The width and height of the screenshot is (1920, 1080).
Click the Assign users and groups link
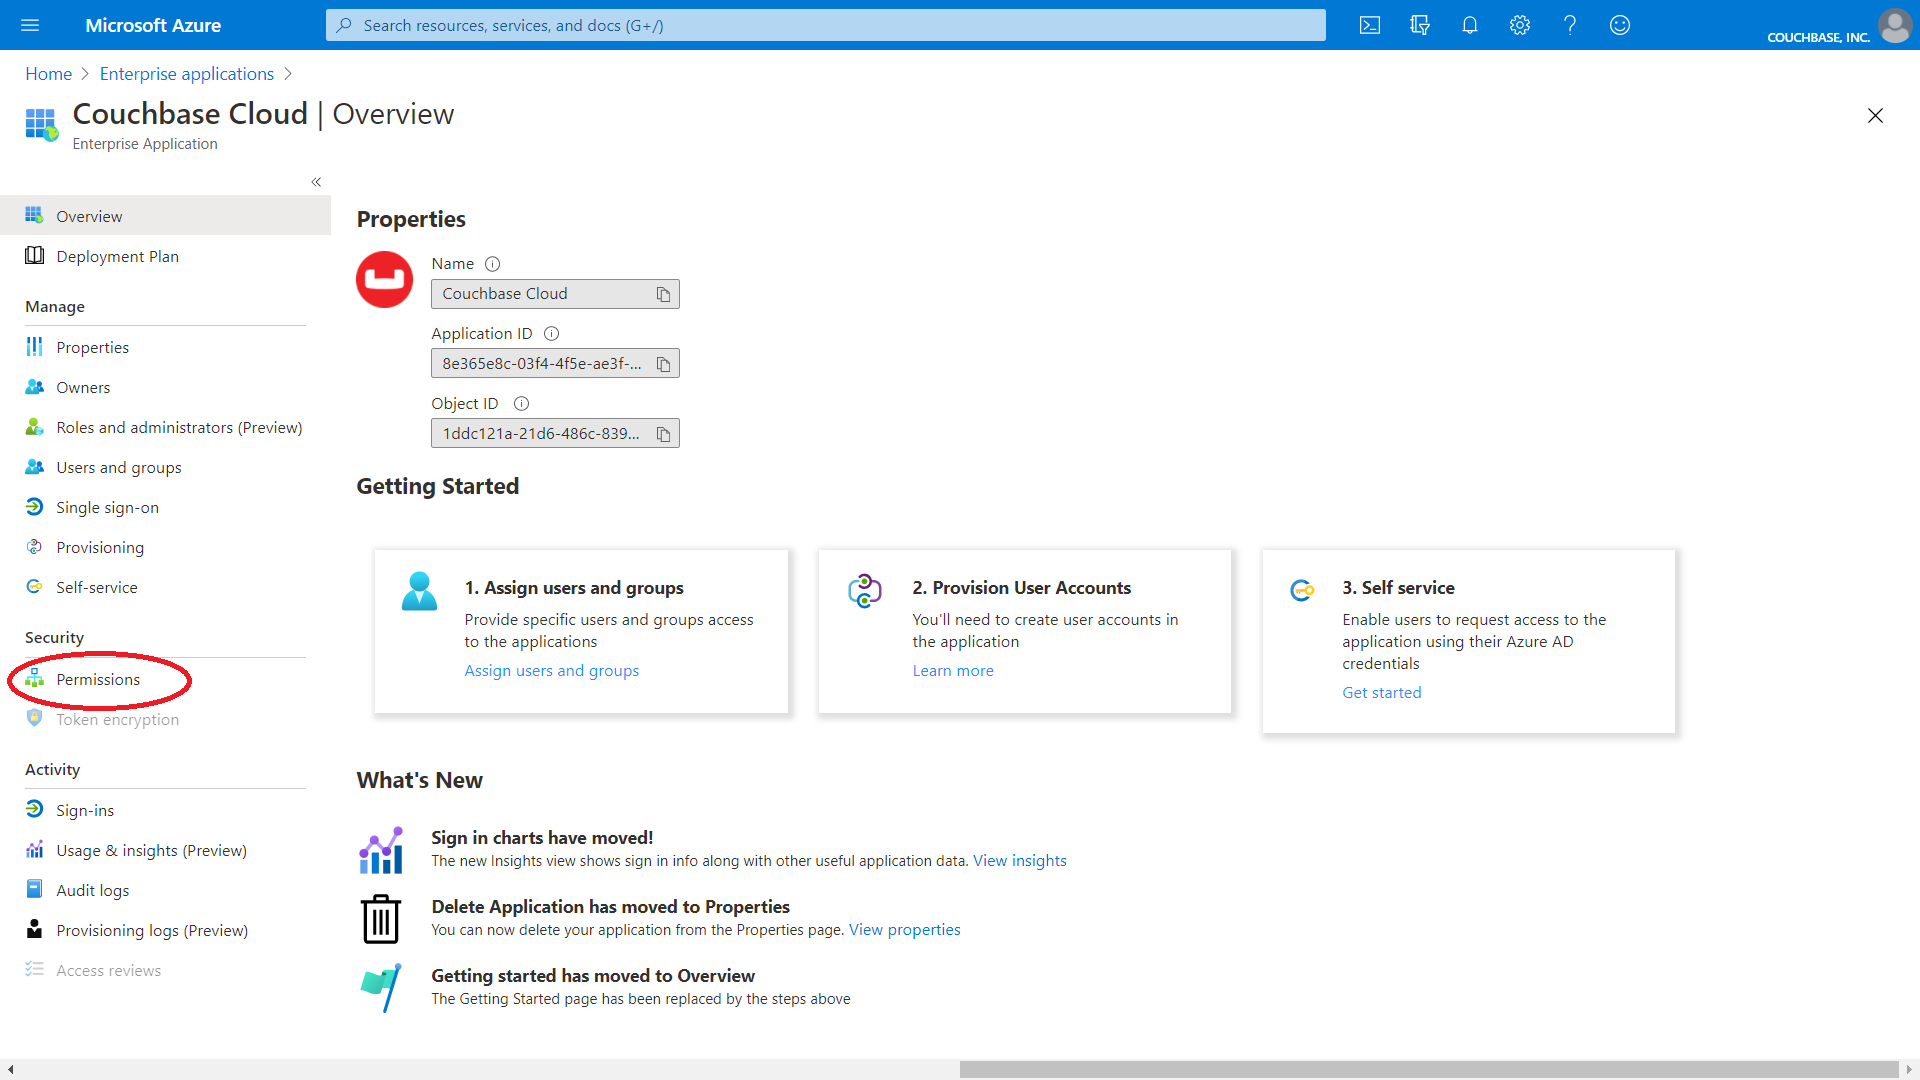click(551, 670)
